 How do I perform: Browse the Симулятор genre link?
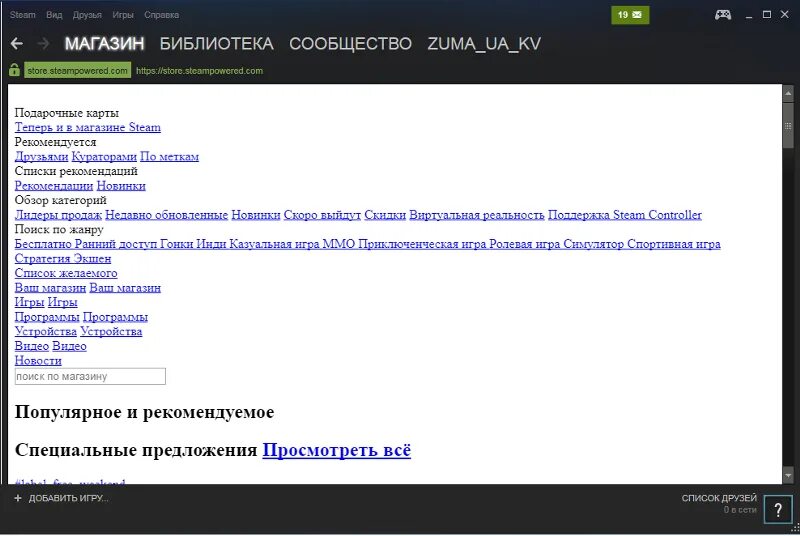[x=593, y=244]
